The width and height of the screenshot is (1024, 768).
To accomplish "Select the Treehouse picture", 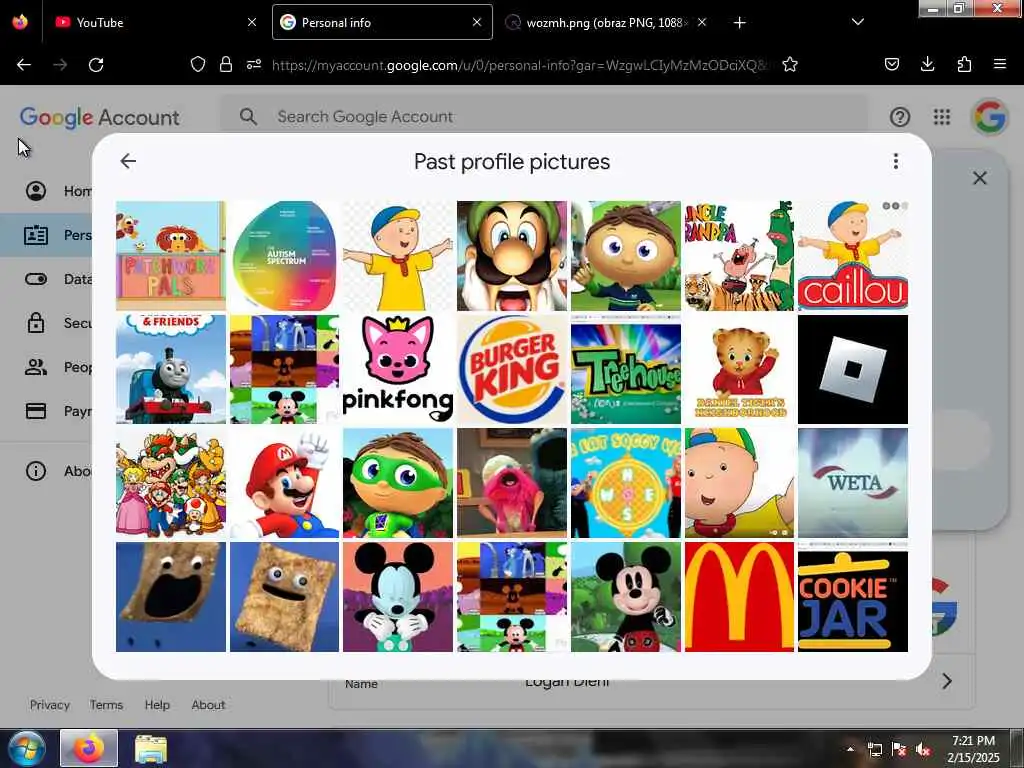I will pos(626,369).
